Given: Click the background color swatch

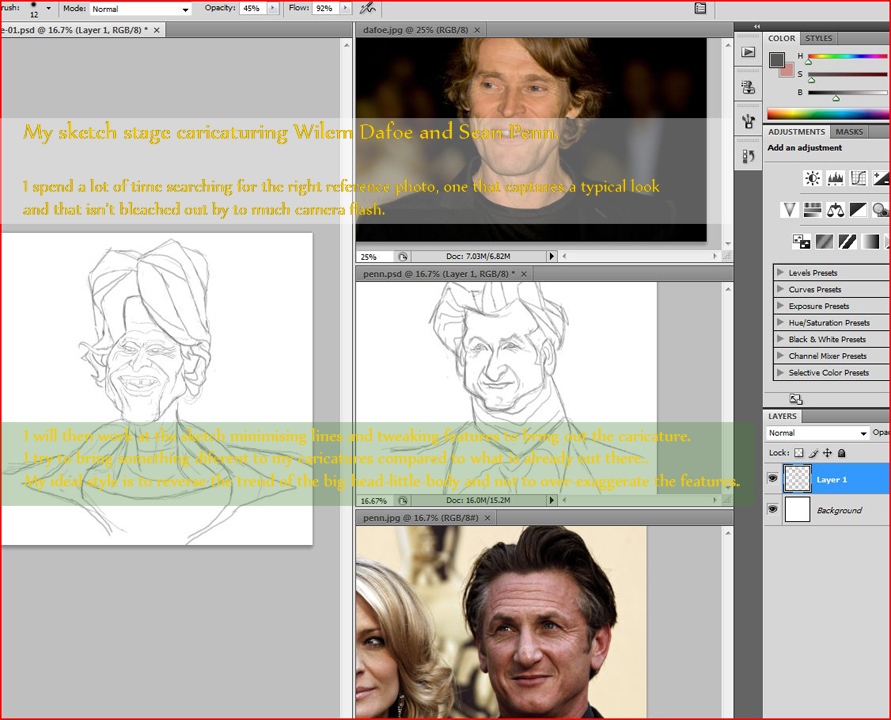Looking at the screenshot, I should [787, 71].
